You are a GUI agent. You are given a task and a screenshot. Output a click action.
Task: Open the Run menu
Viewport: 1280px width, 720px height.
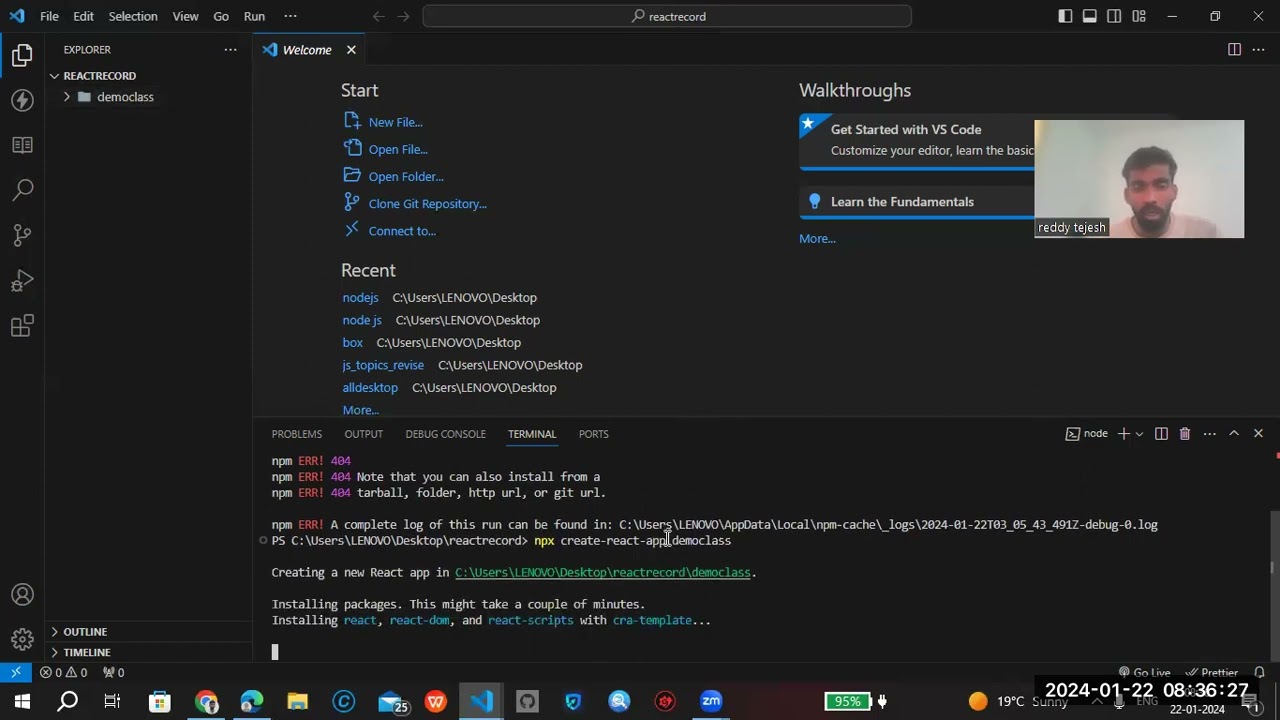[x=254, y=16]
